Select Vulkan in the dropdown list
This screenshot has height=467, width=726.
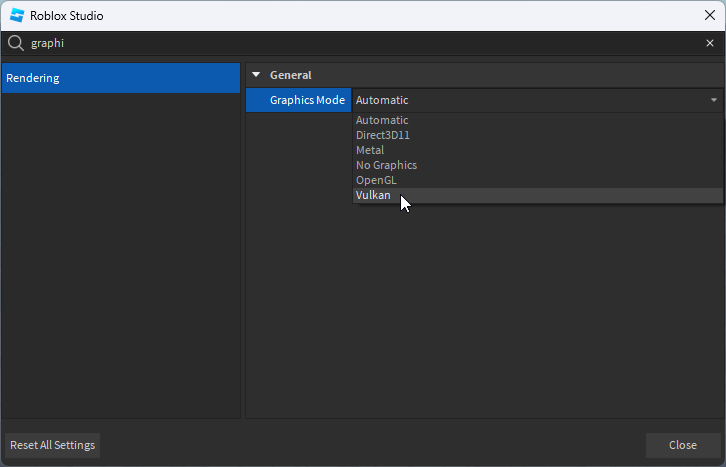coord(373,195)
